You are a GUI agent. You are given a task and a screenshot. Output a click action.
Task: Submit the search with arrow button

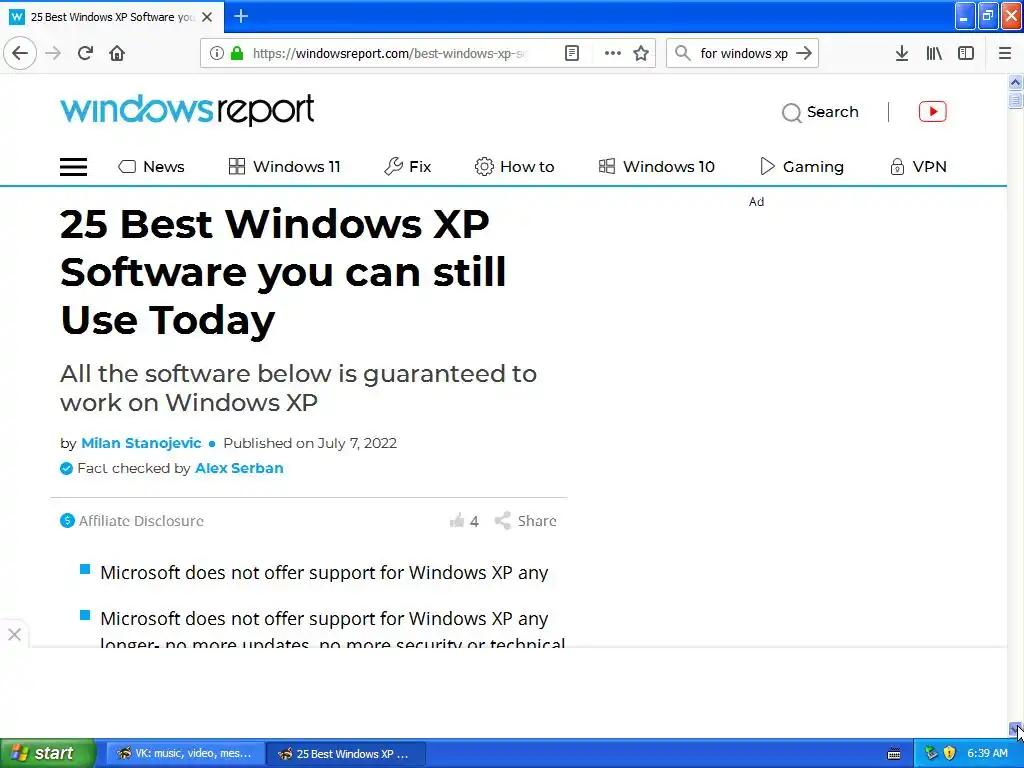[804, 53]
